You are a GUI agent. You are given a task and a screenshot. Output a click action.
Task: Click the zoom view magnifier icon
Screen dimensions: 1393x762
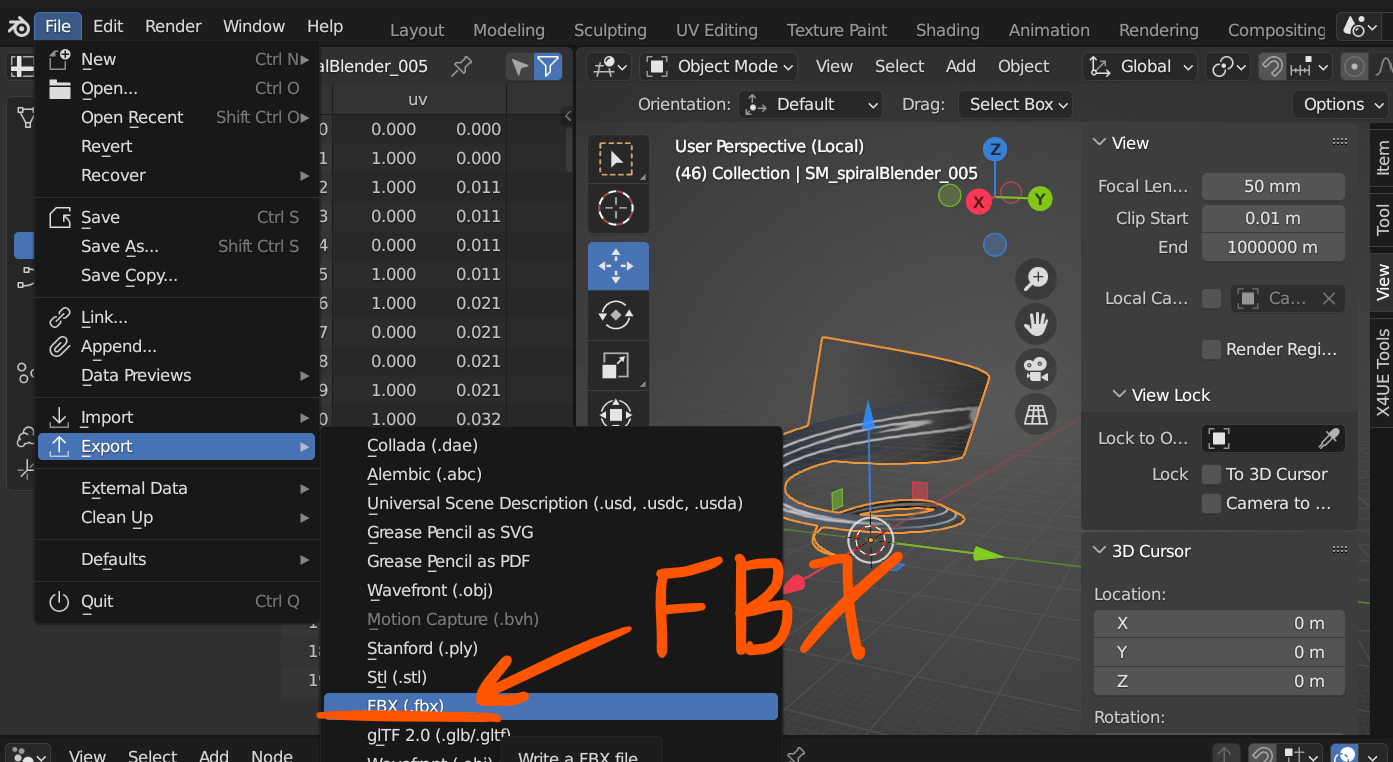1037,279
